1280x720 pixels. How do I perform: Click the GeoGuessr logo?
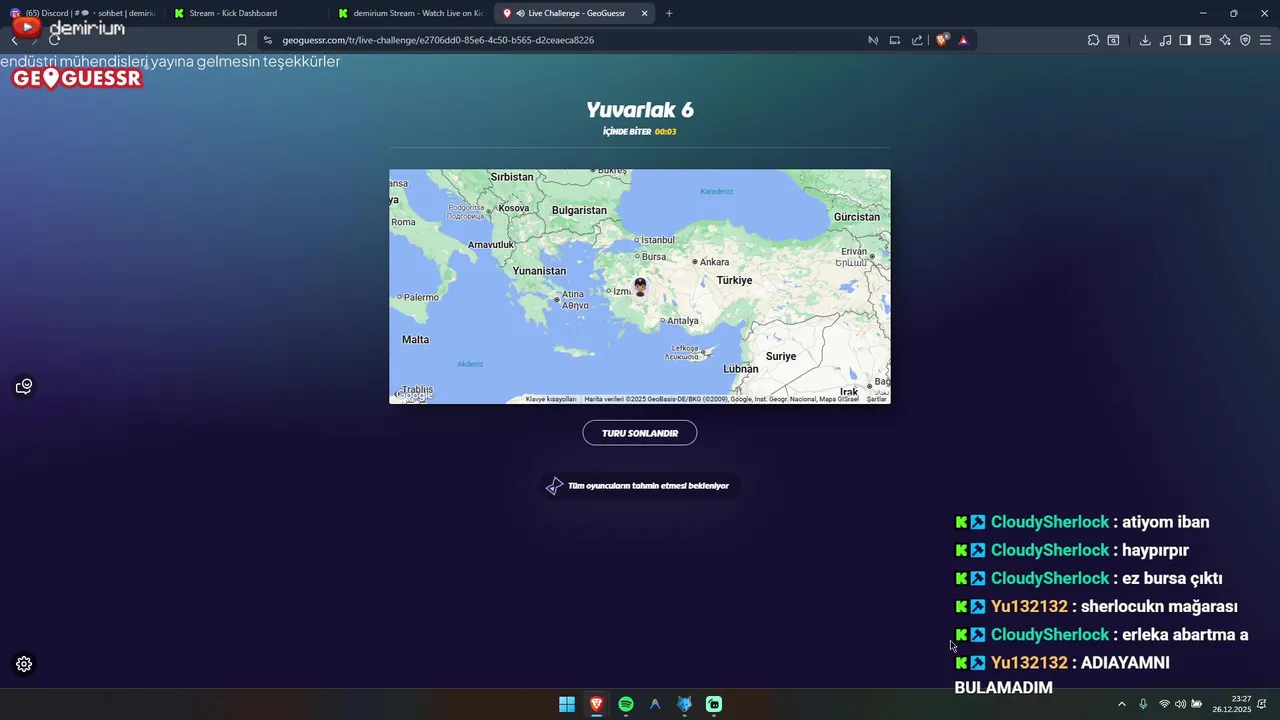tap(77, 78)
